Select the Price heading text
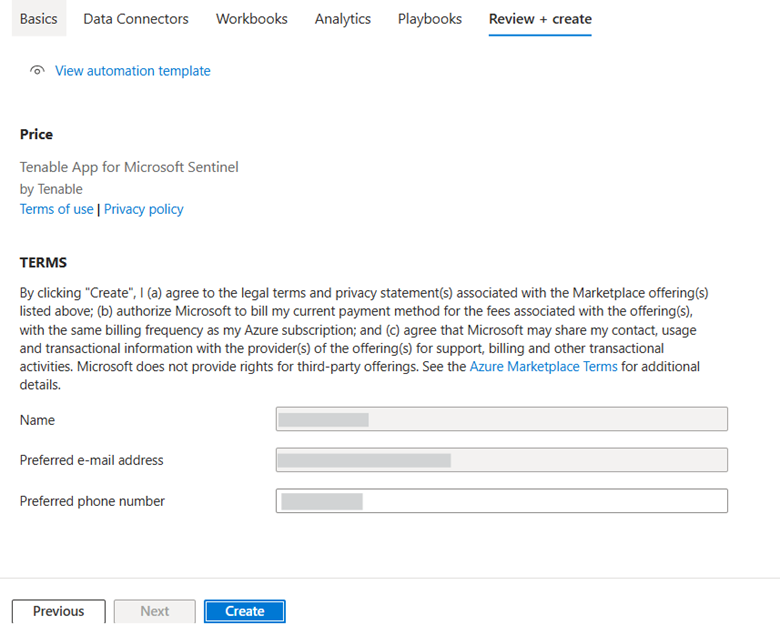The height and width of the screenshot is (625, 780). pyautogui.click(x=36, y=134)
